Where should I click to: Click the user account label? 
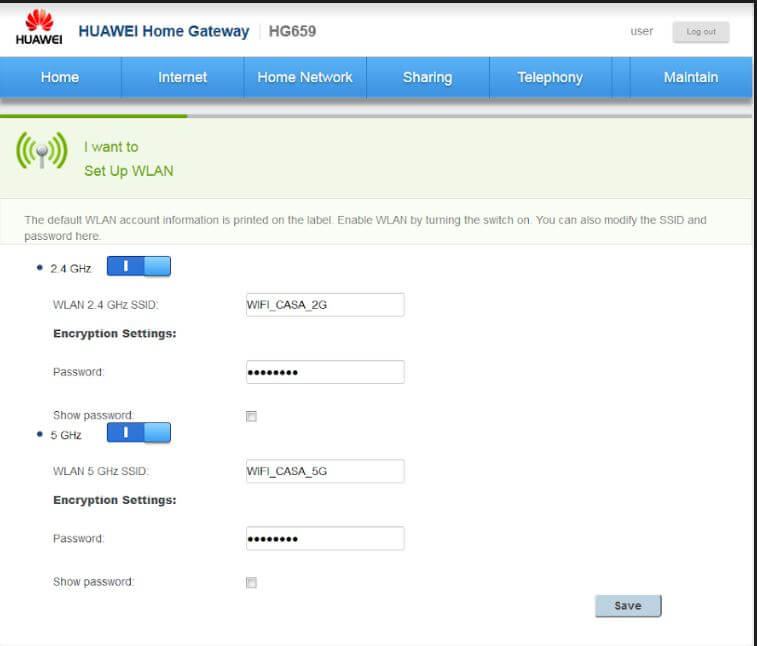coord(641,31)
